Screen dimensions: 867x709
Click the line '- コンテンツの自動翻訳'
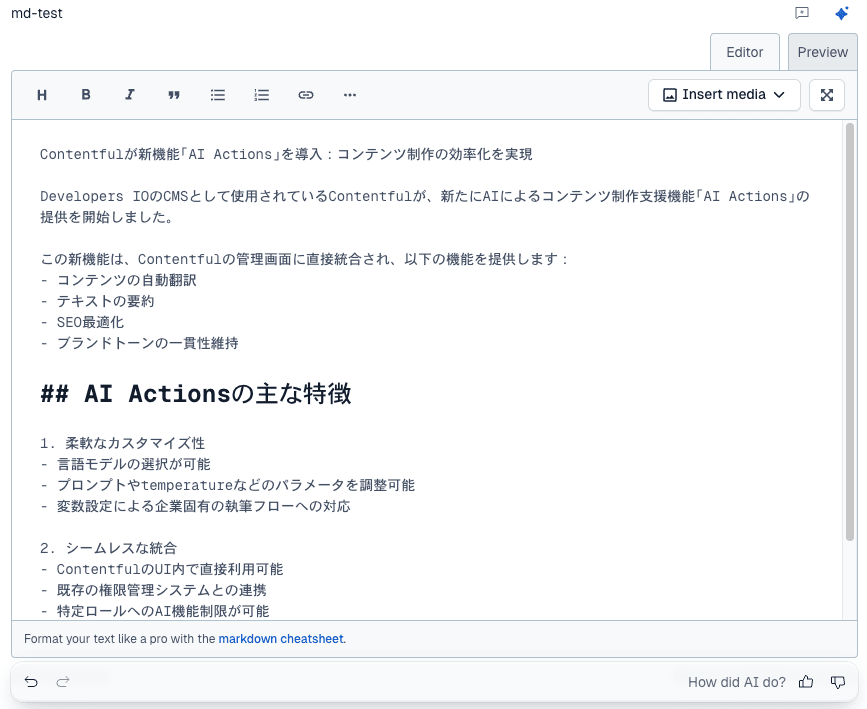coord(118,280)
